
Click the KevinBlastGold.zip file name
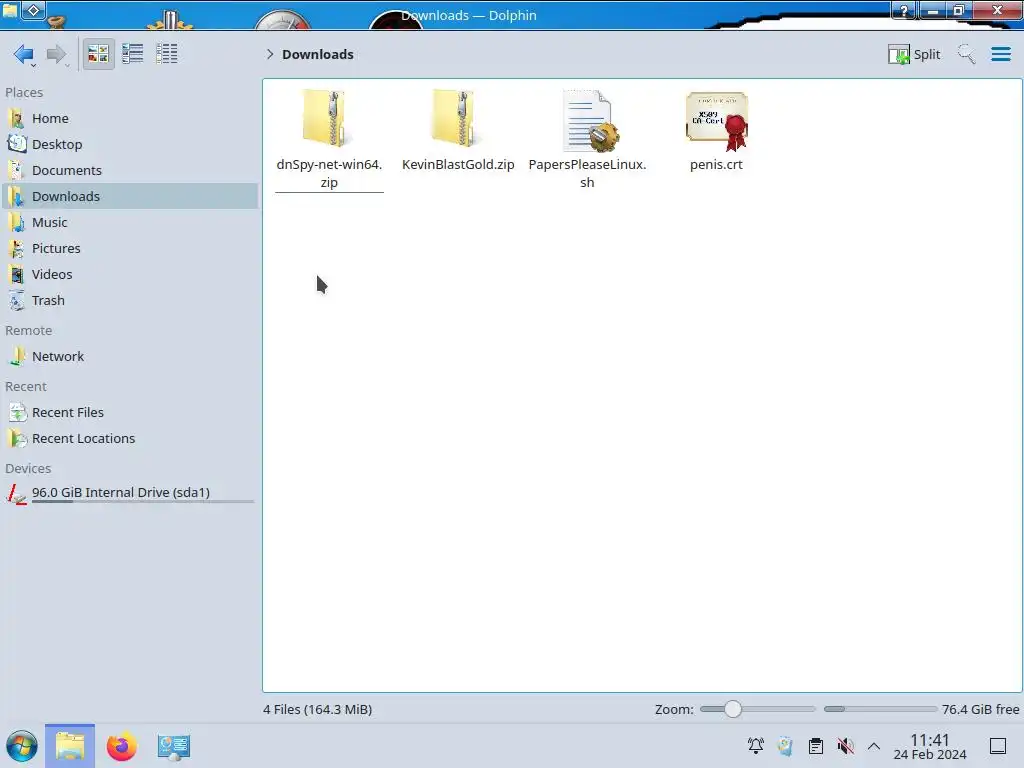click(458, 165)
